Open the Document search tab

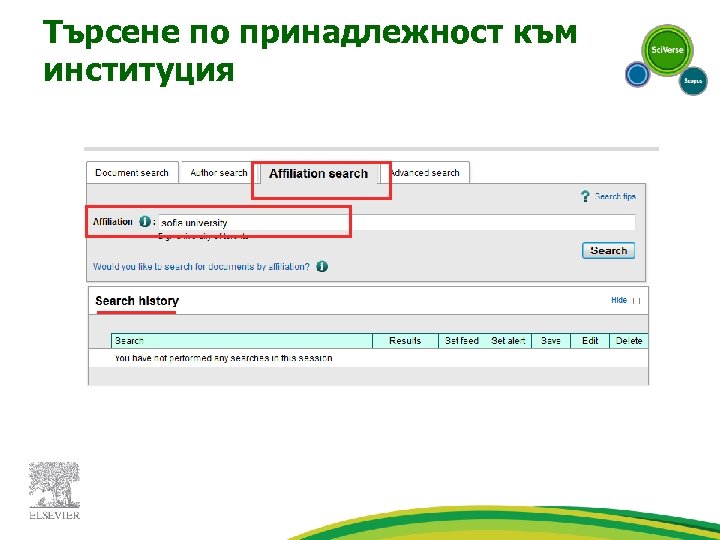(132, 173)
